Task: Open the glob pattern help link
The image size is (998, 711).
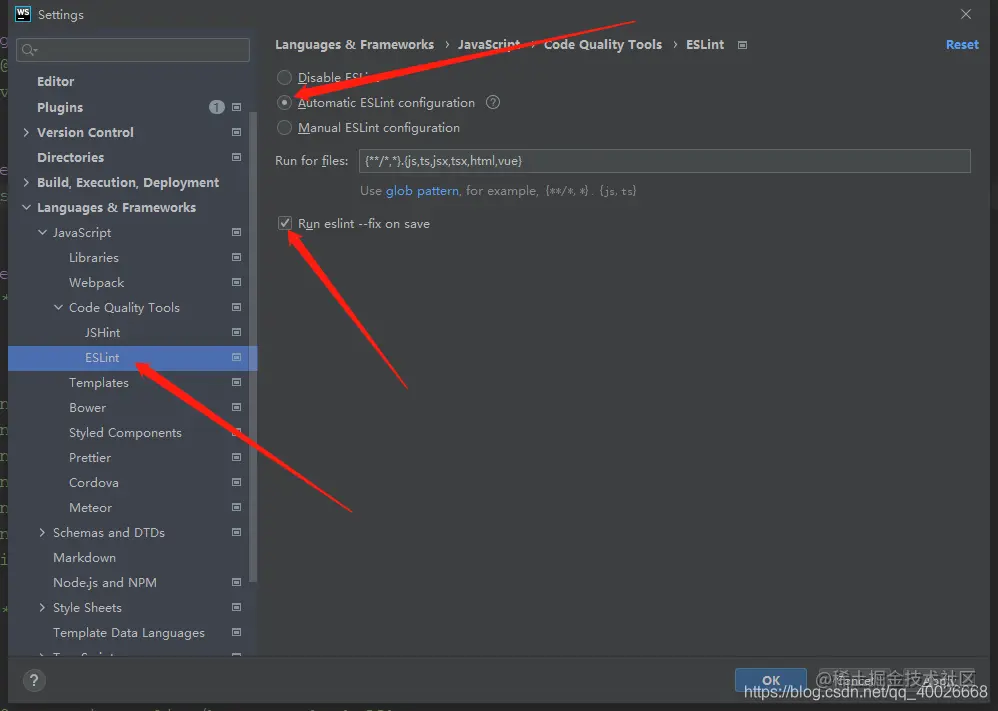Action: [422, 190]
